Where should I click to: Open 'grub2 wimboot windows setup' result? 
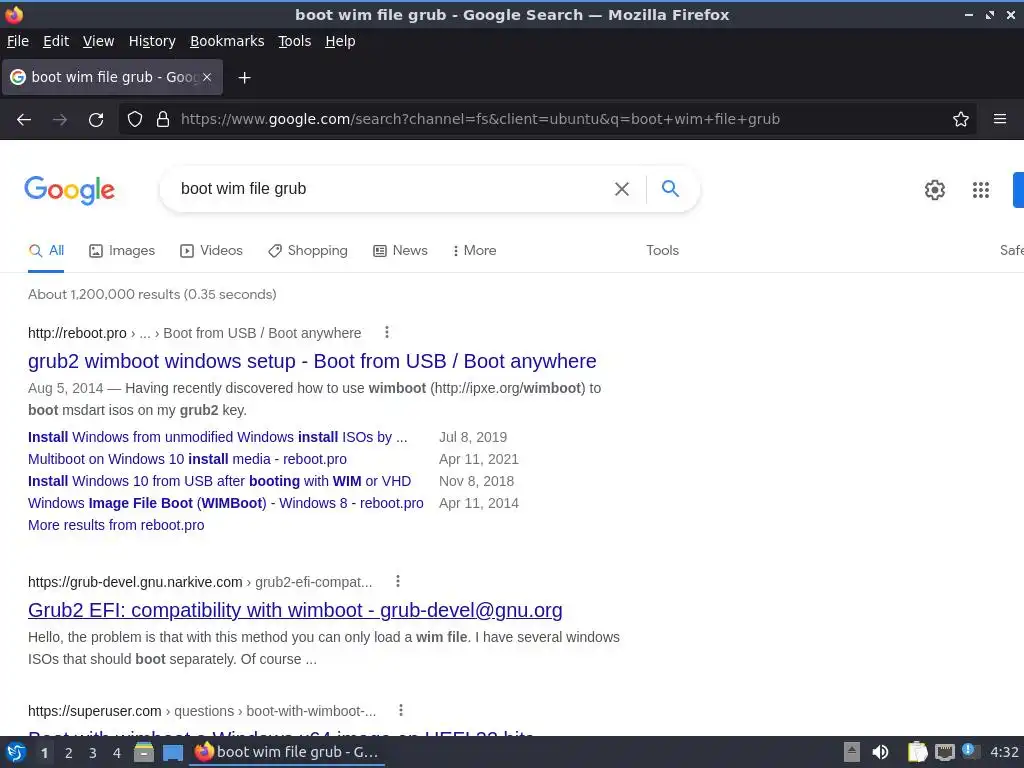(312, 361)
